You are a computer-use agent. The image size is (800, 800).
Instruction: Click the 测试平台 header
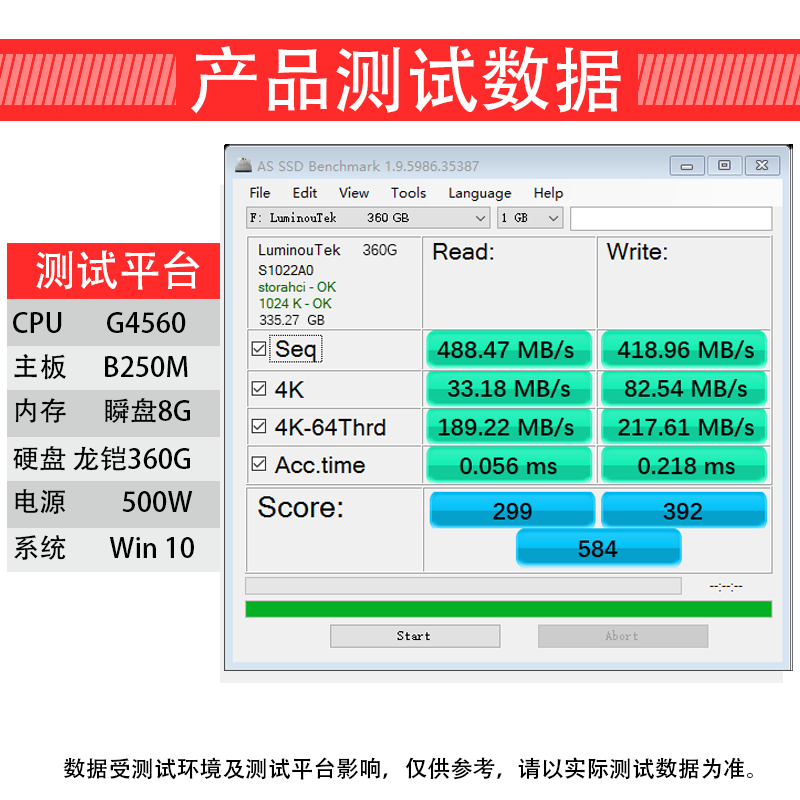(x=113, y=271)
